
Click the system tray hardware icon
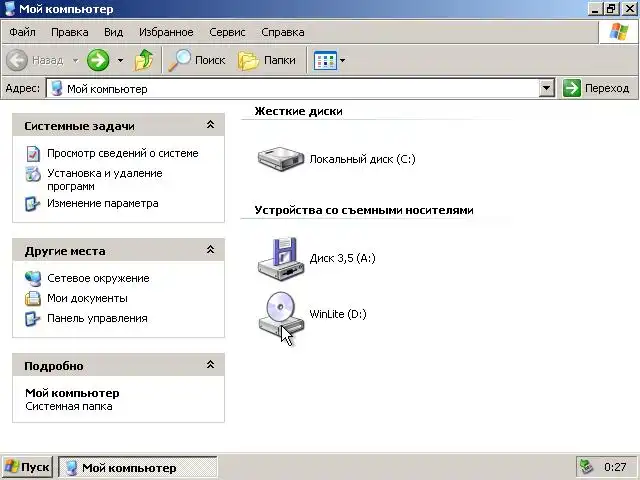point(587,467)
